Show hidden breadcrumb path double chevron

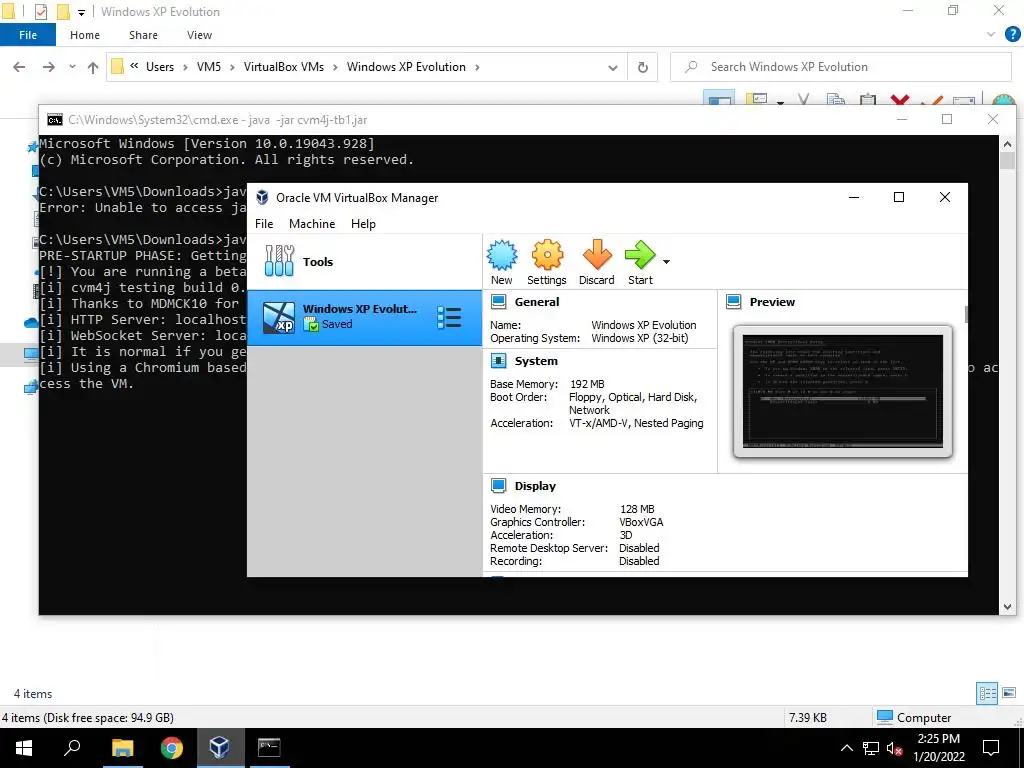coord(135,66)
